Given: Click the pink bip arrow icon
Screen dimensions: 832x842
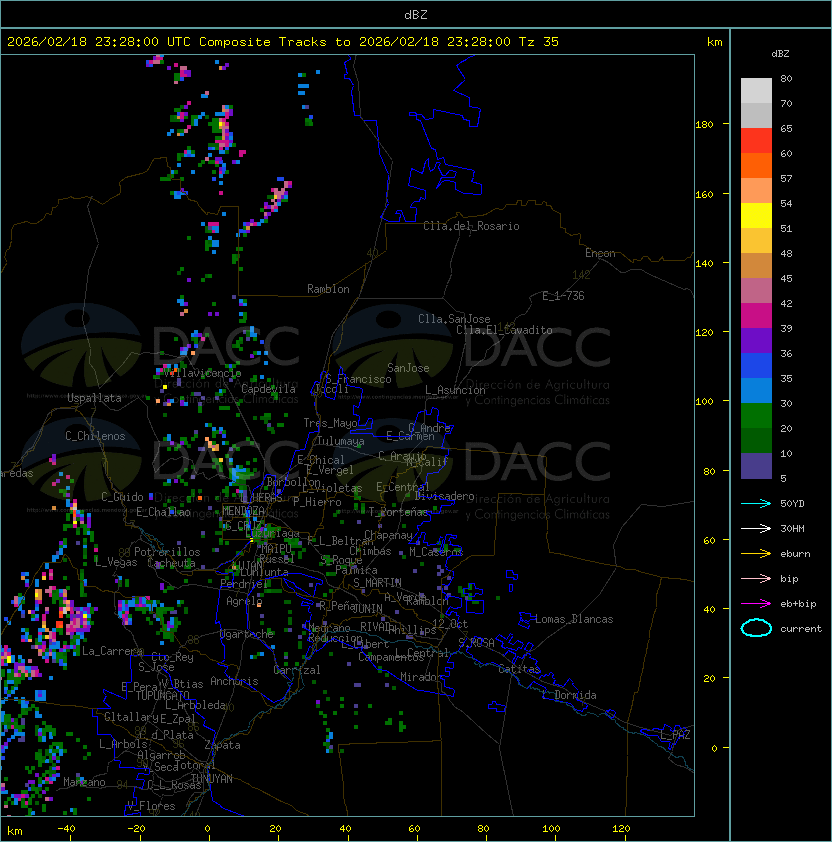Looking at the screenshot, I should click(756, 578).
